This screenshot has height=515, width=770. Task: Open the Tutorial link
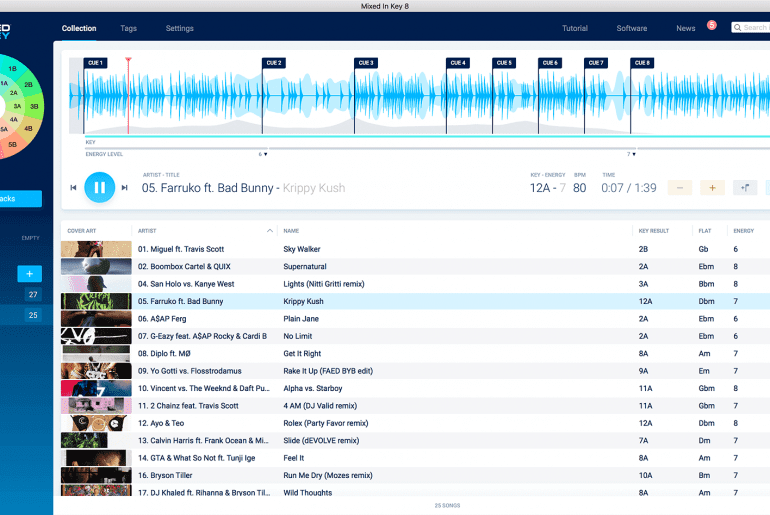click(575, 28)
